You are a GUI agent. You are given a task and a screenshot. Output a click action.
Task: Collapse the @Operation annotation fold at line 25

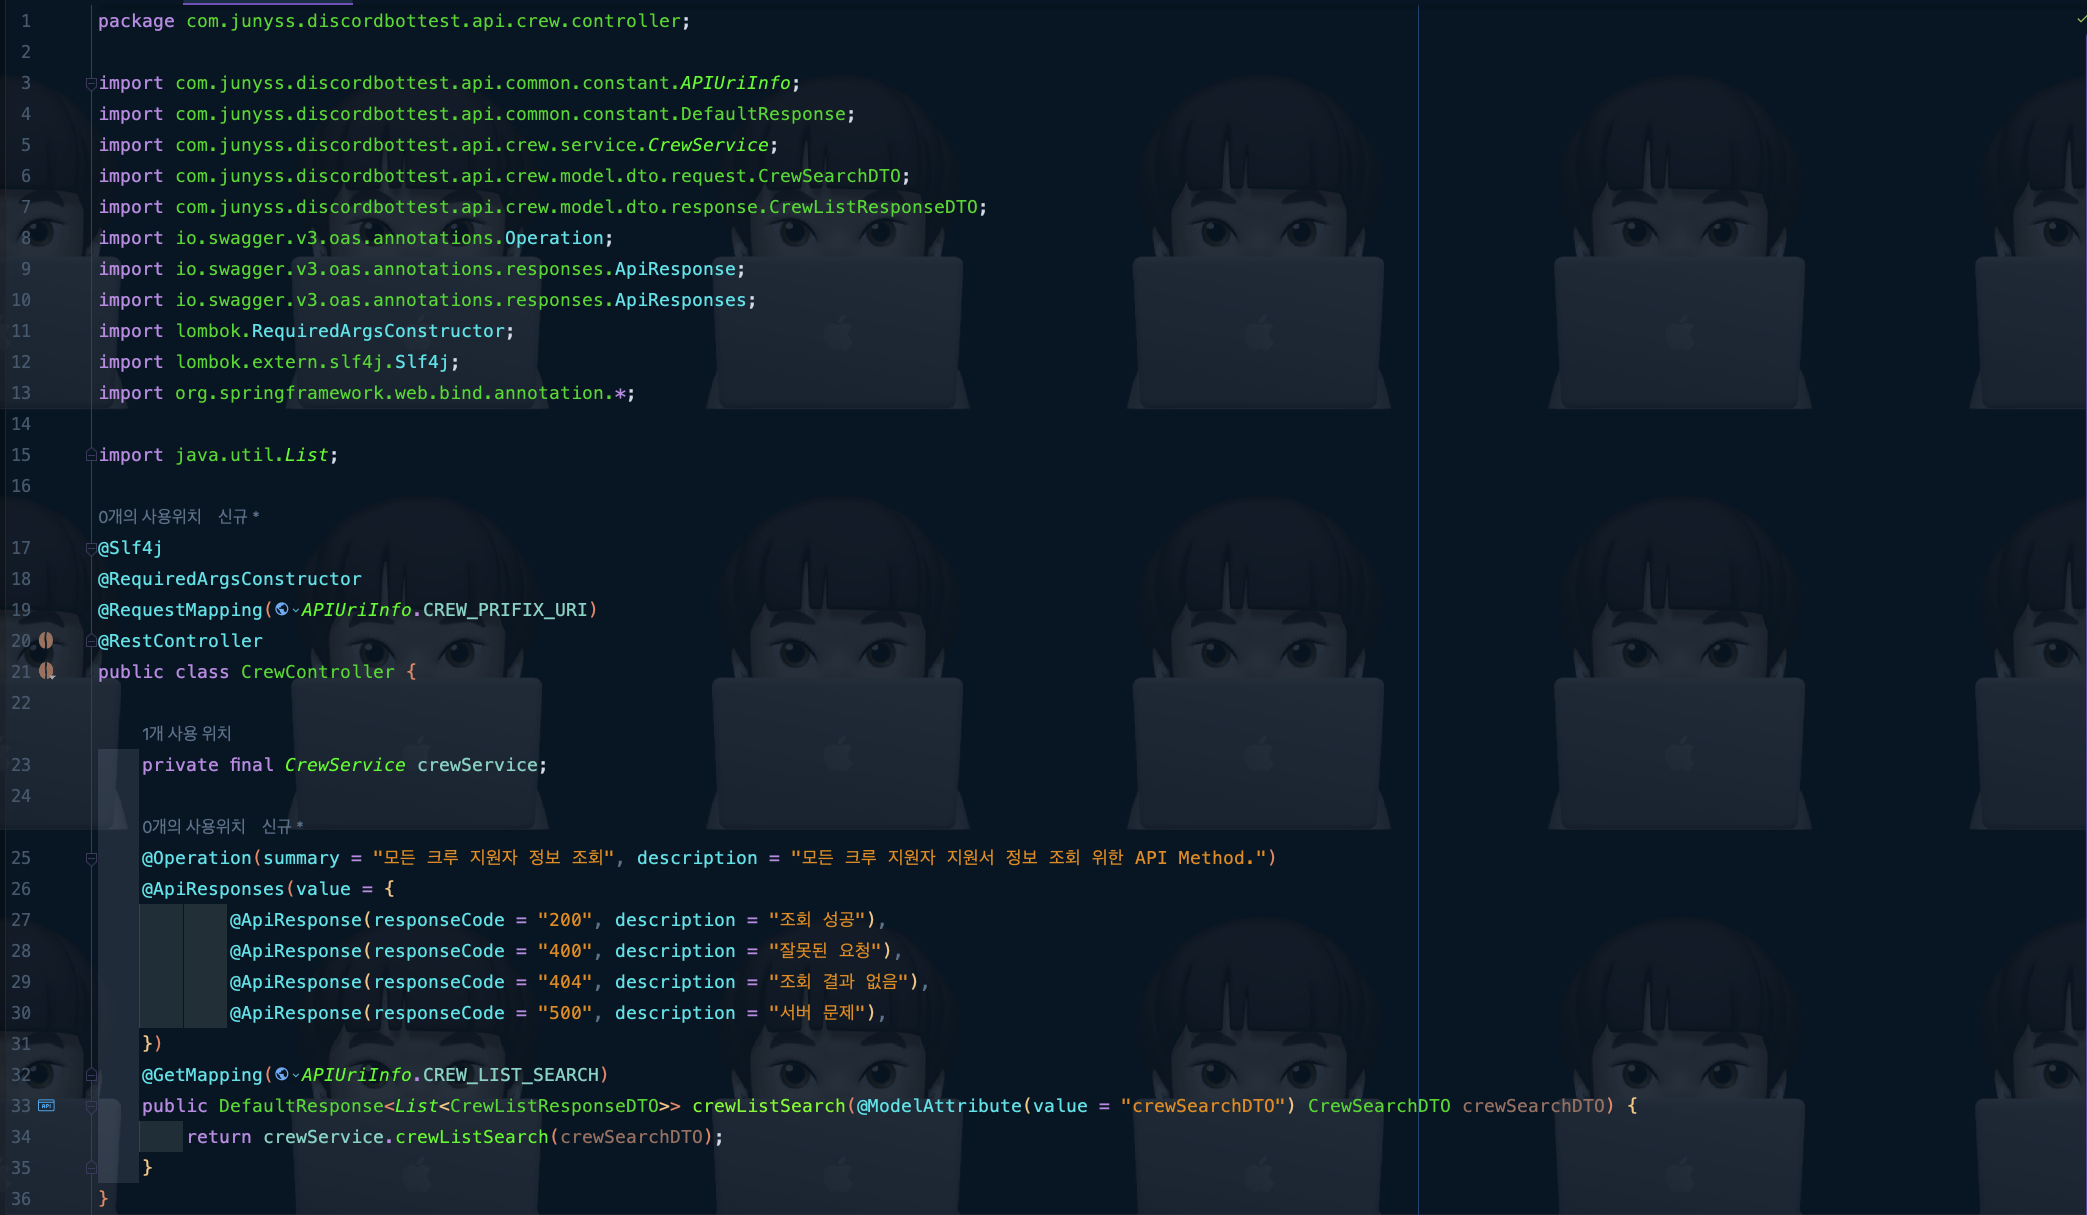(x=91, y=858)
